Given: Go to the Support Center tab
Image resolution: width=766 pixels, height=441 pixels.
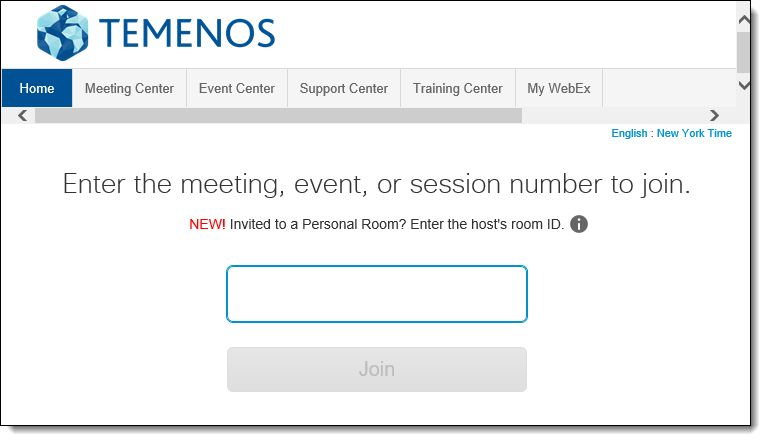Looking at the screenshot, I should click(x=344, y=88).
